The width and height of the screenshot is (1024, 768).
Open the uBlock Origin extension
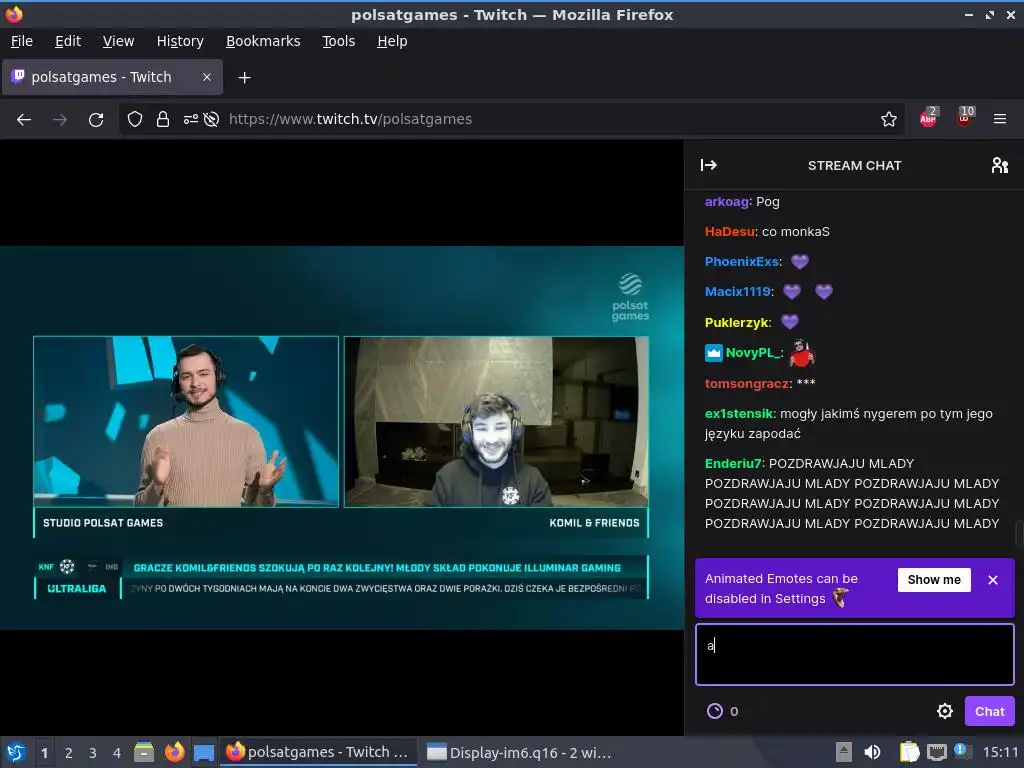click(x=965, y=118)
